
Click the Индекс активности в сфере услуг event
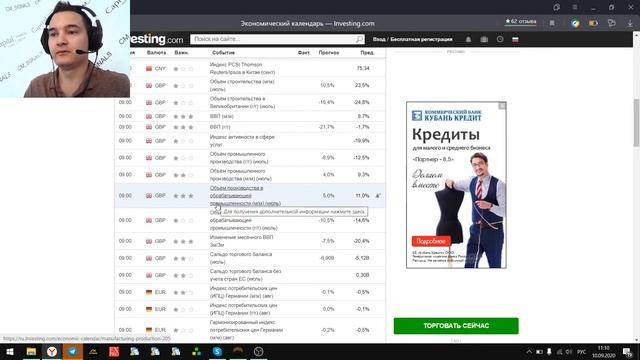242,141
